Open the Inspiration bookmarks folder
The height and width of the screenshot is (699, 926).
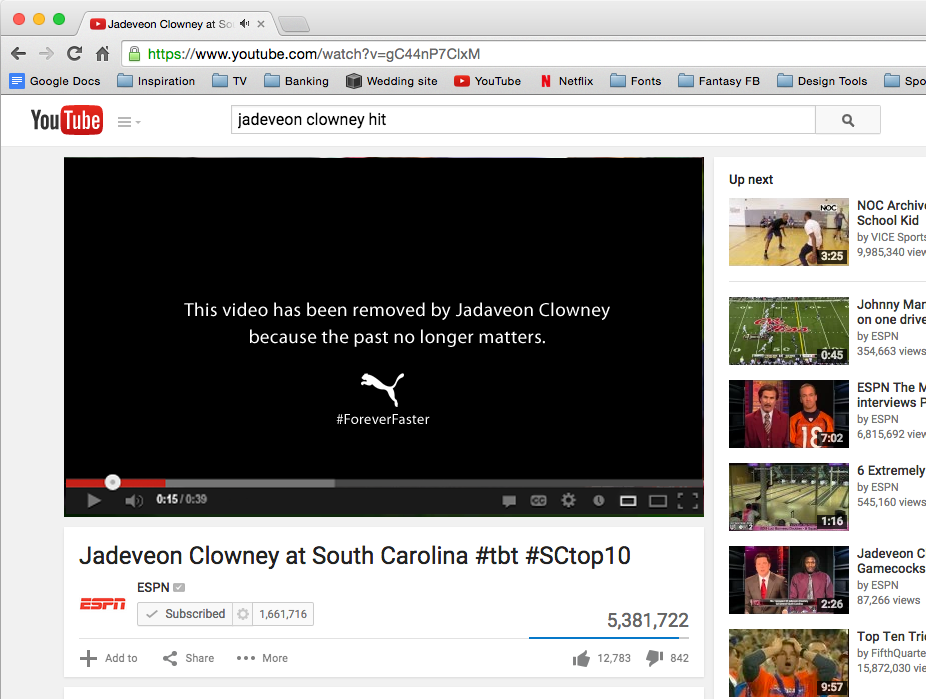point(156,81)
